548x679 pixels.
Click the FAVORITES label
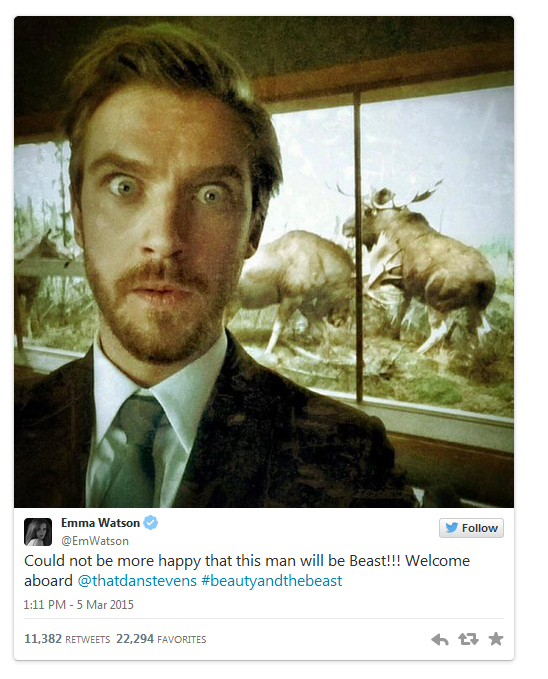click(x=182, y=640)
